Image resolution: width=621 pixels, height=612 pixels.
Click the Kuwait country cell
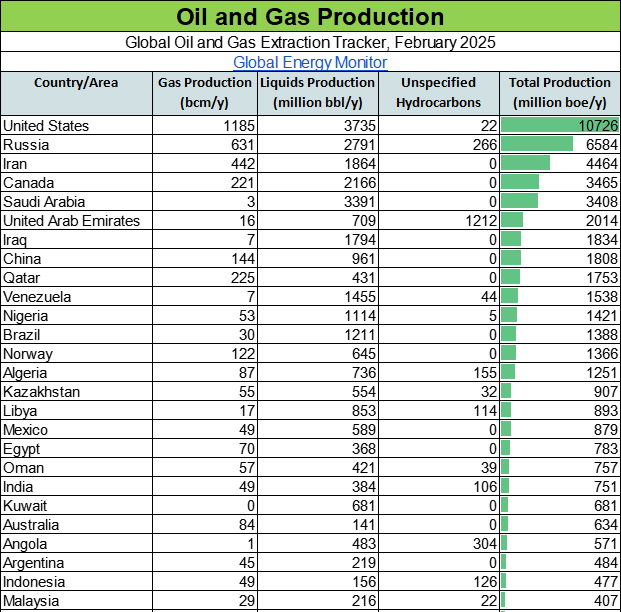[x=76, y=506]
